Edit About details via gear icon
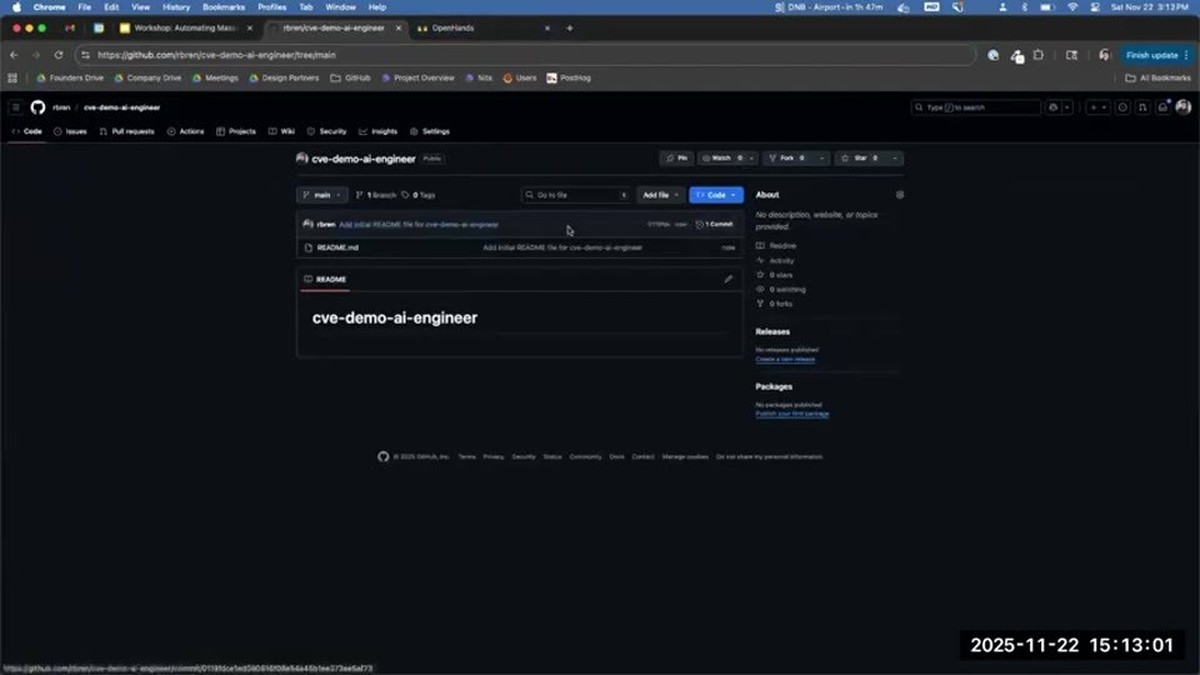Image resolution: width=1200 pixels, height=675 pixels. (900, 195)
